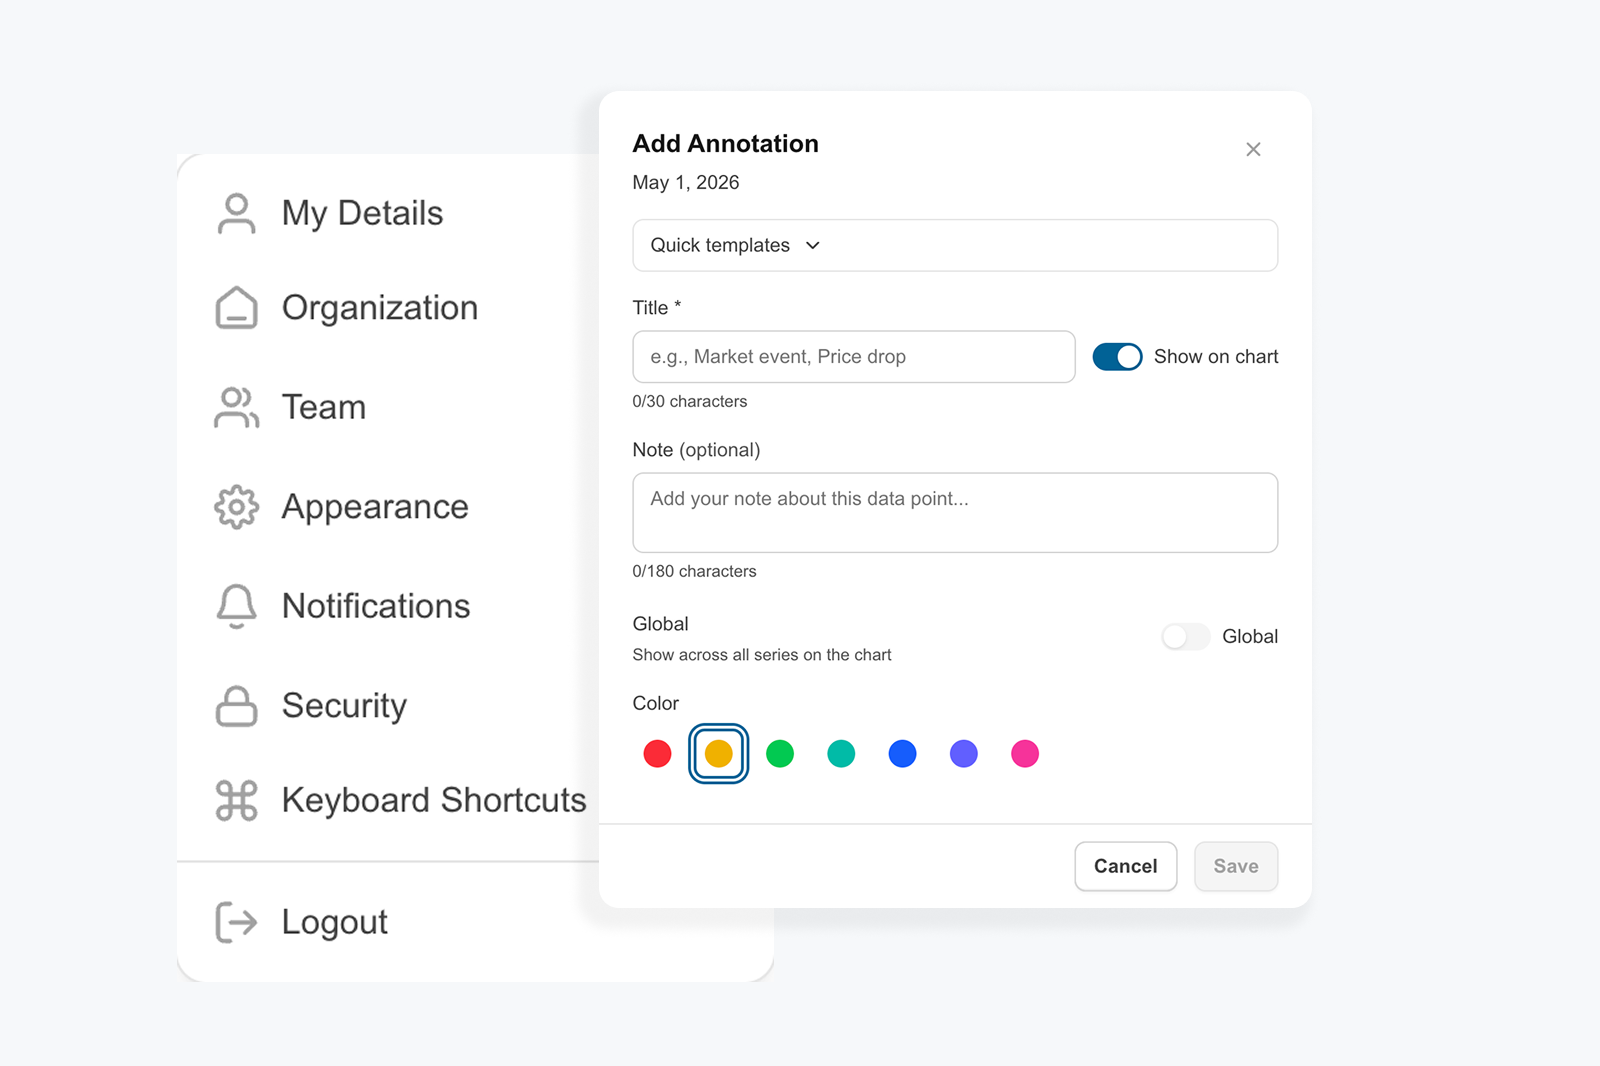Click the Appearance gear icon
The image size is (1600, 1066).
236,507
